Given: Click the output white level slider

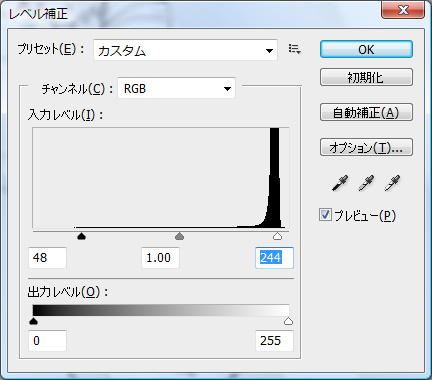Looking at the screenshot, I should pyautogui.click(x=288, y=321).
